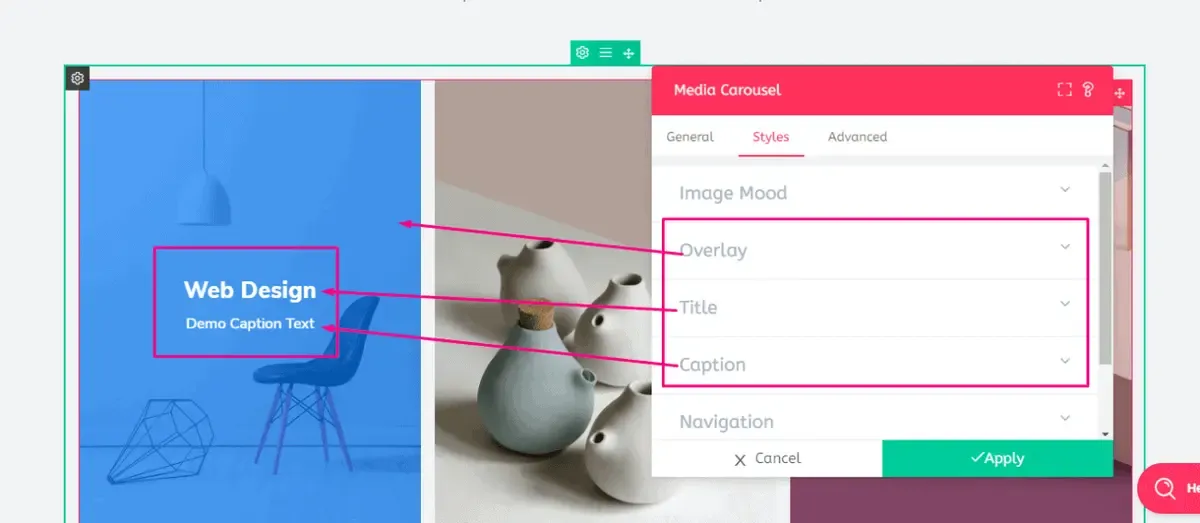
Task: Click the green Apply button
Action: tap(997, 458)
